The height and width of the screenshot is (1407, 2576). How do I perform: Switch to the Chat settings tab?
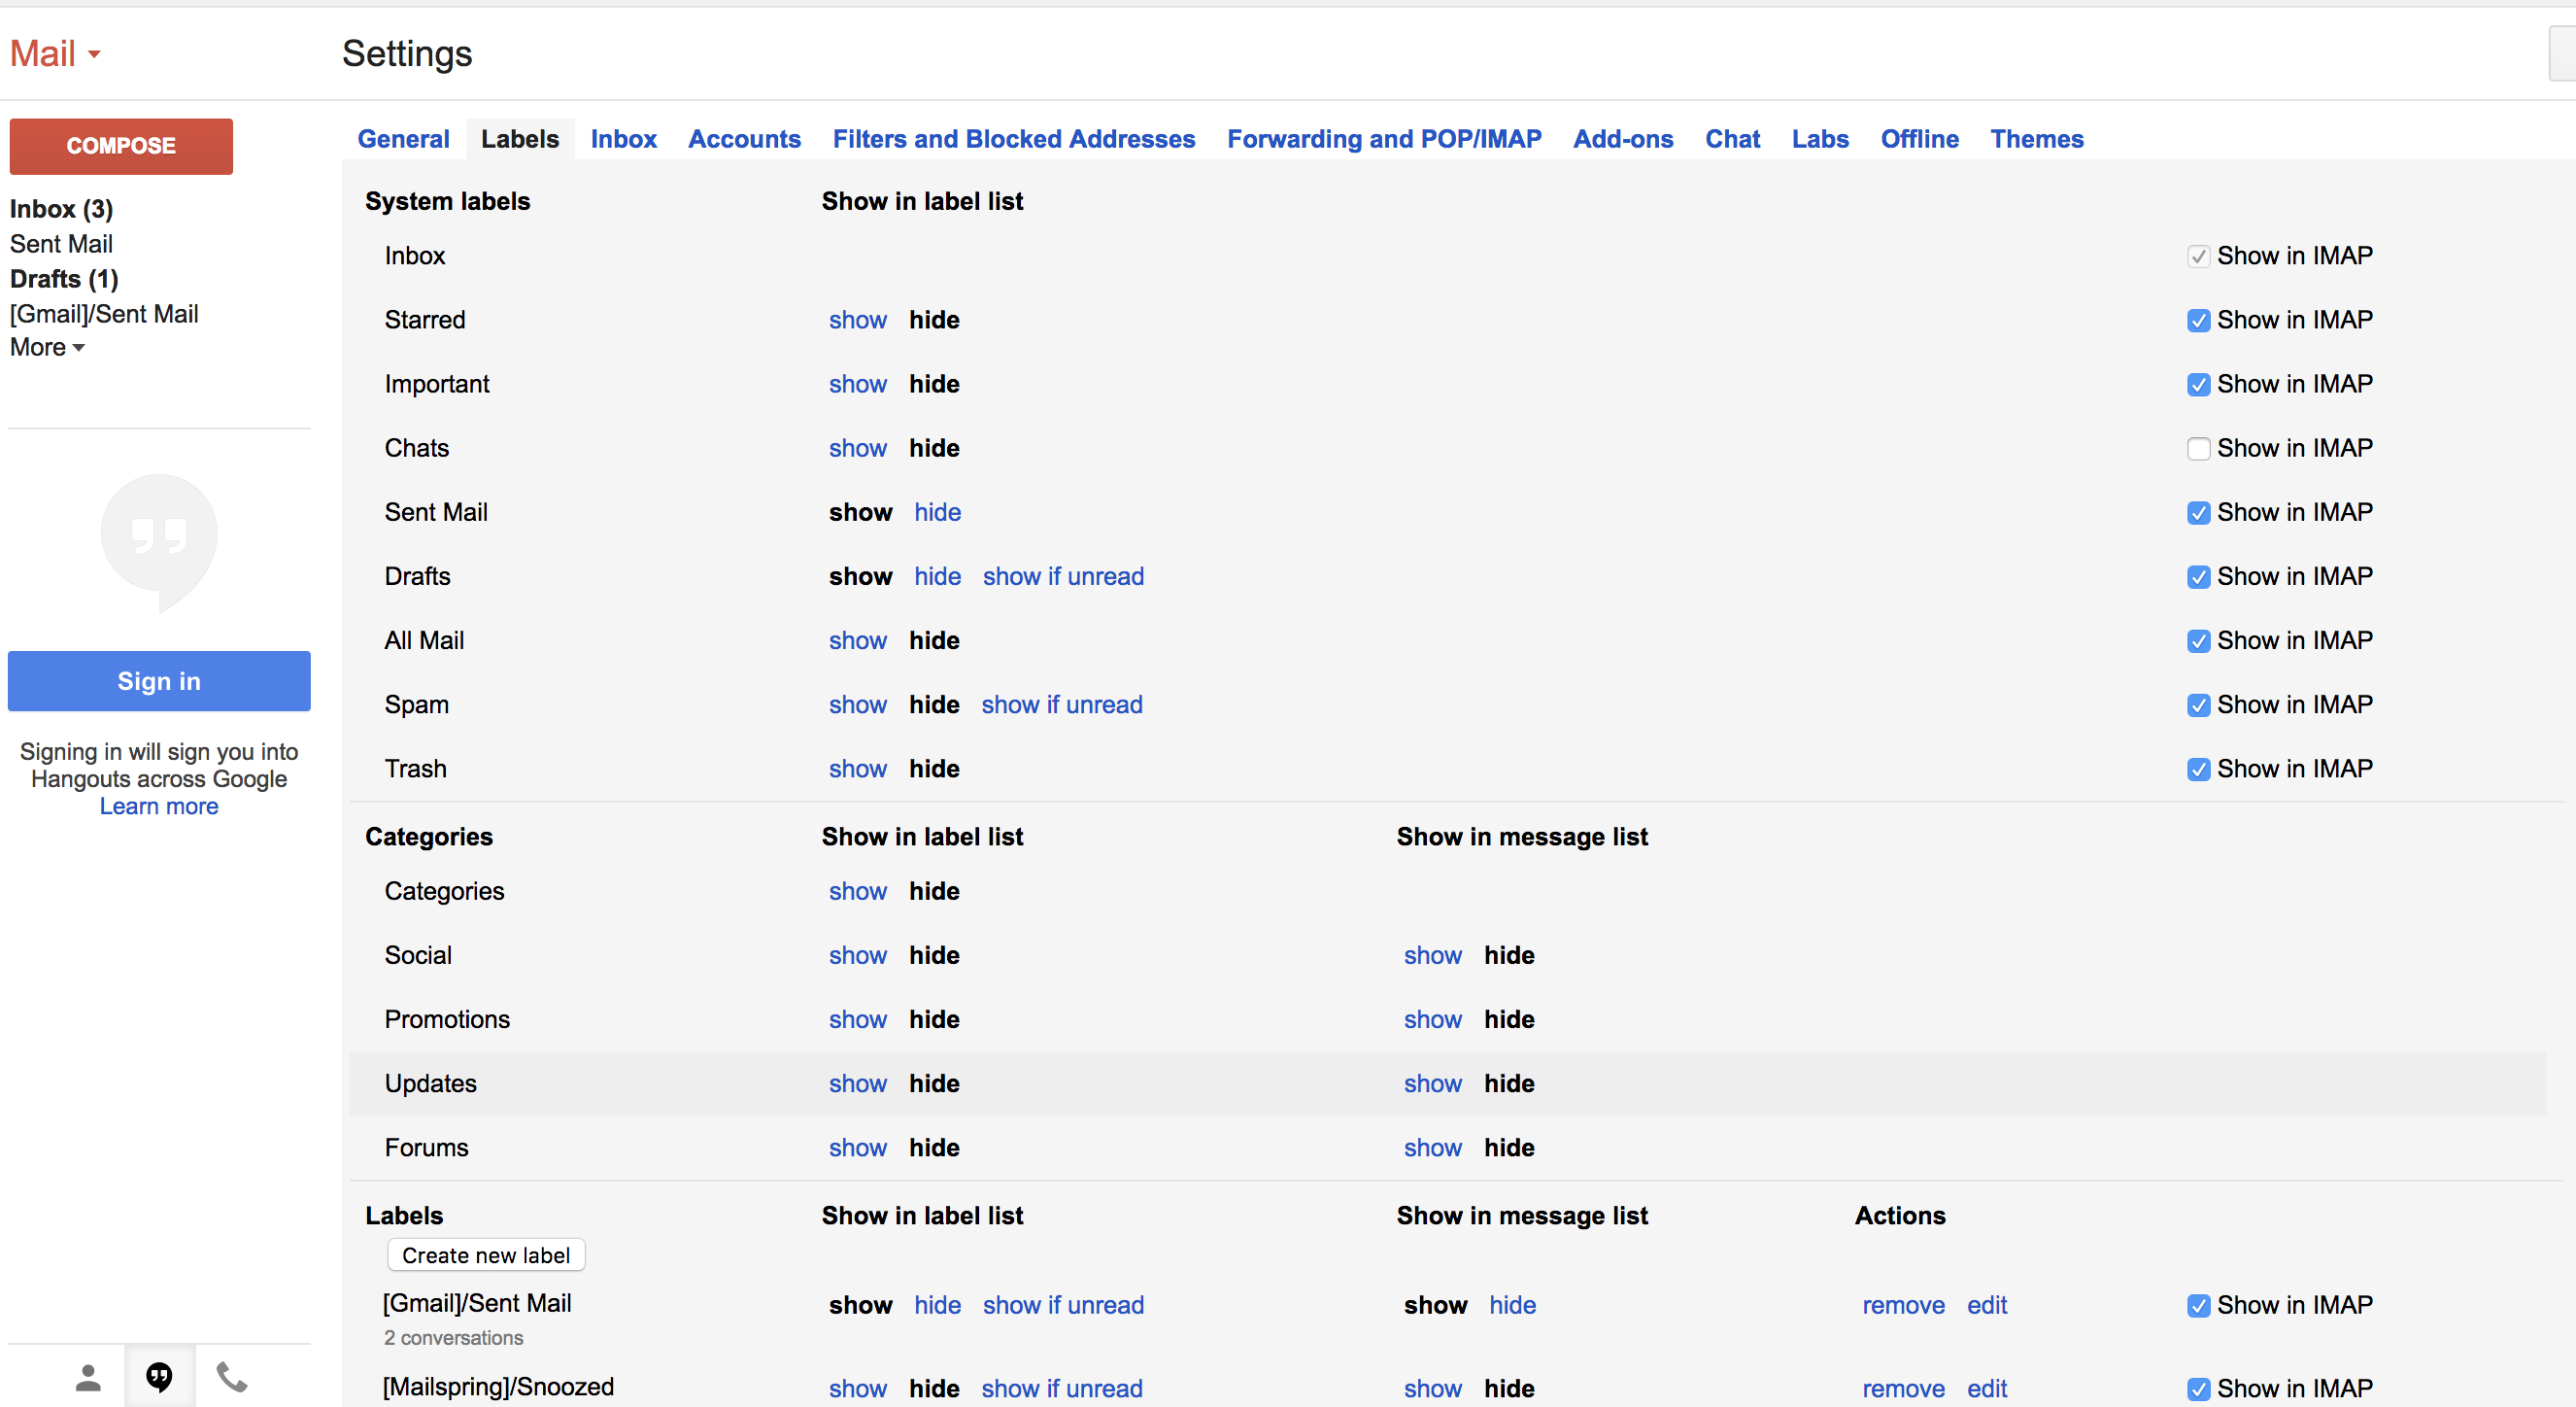[1732, 139]
